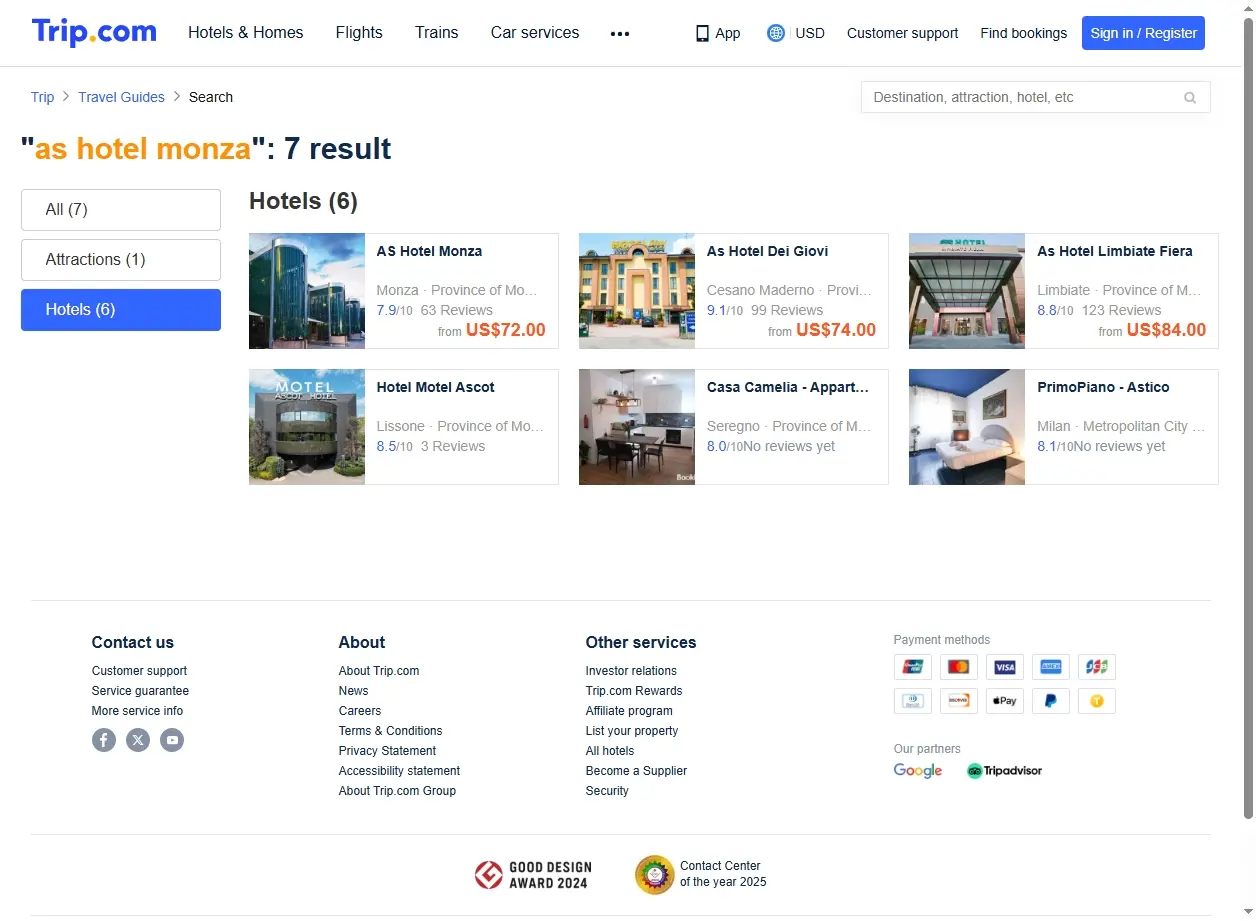Click the As Hotel Dei Giovi title

767,251
